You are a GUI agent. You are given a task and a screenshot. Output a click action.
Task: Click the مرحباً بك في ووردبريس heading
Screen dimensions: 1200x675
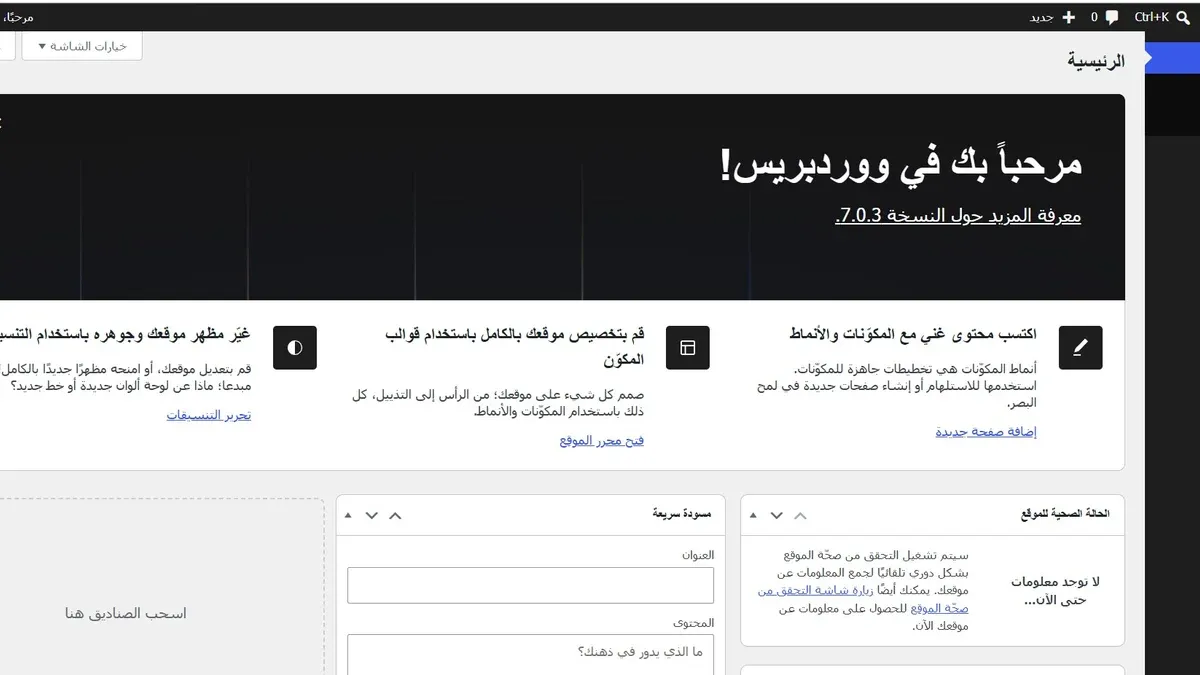coord(901,164)
